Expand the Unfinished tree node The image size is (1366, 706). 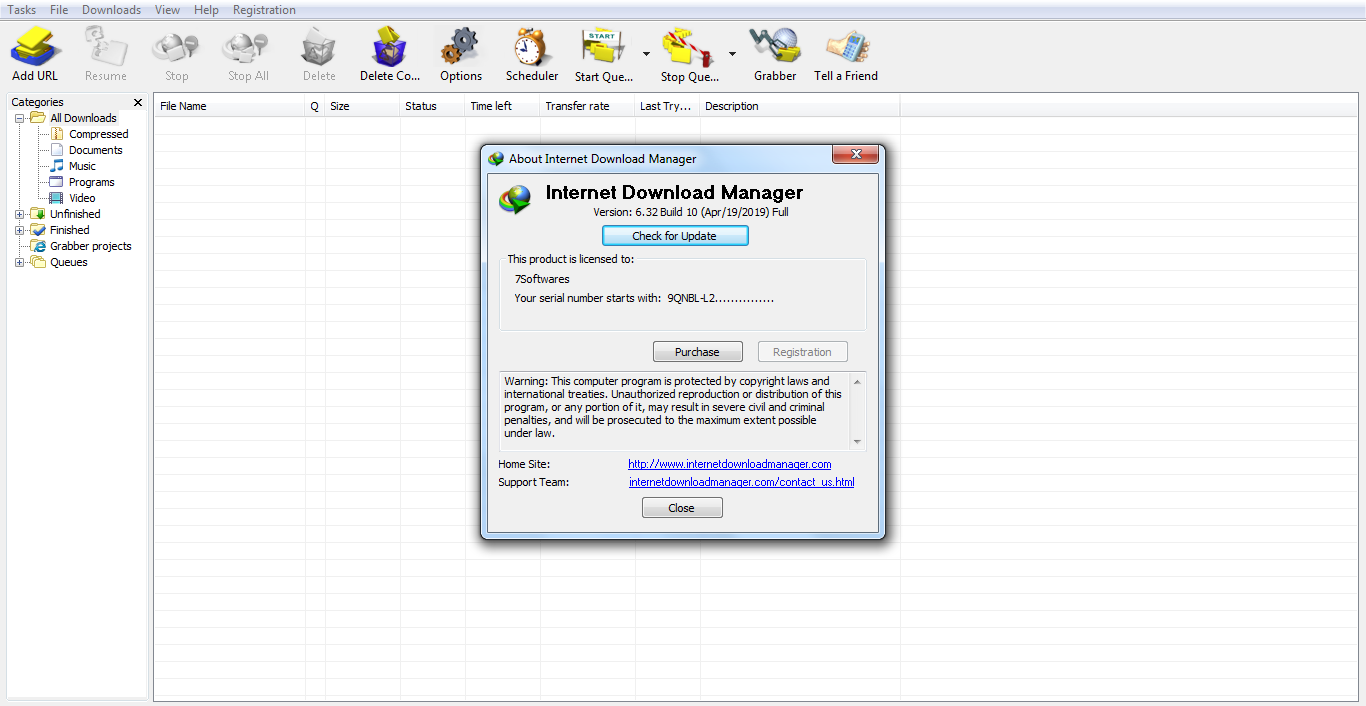[x=19, y=214]
